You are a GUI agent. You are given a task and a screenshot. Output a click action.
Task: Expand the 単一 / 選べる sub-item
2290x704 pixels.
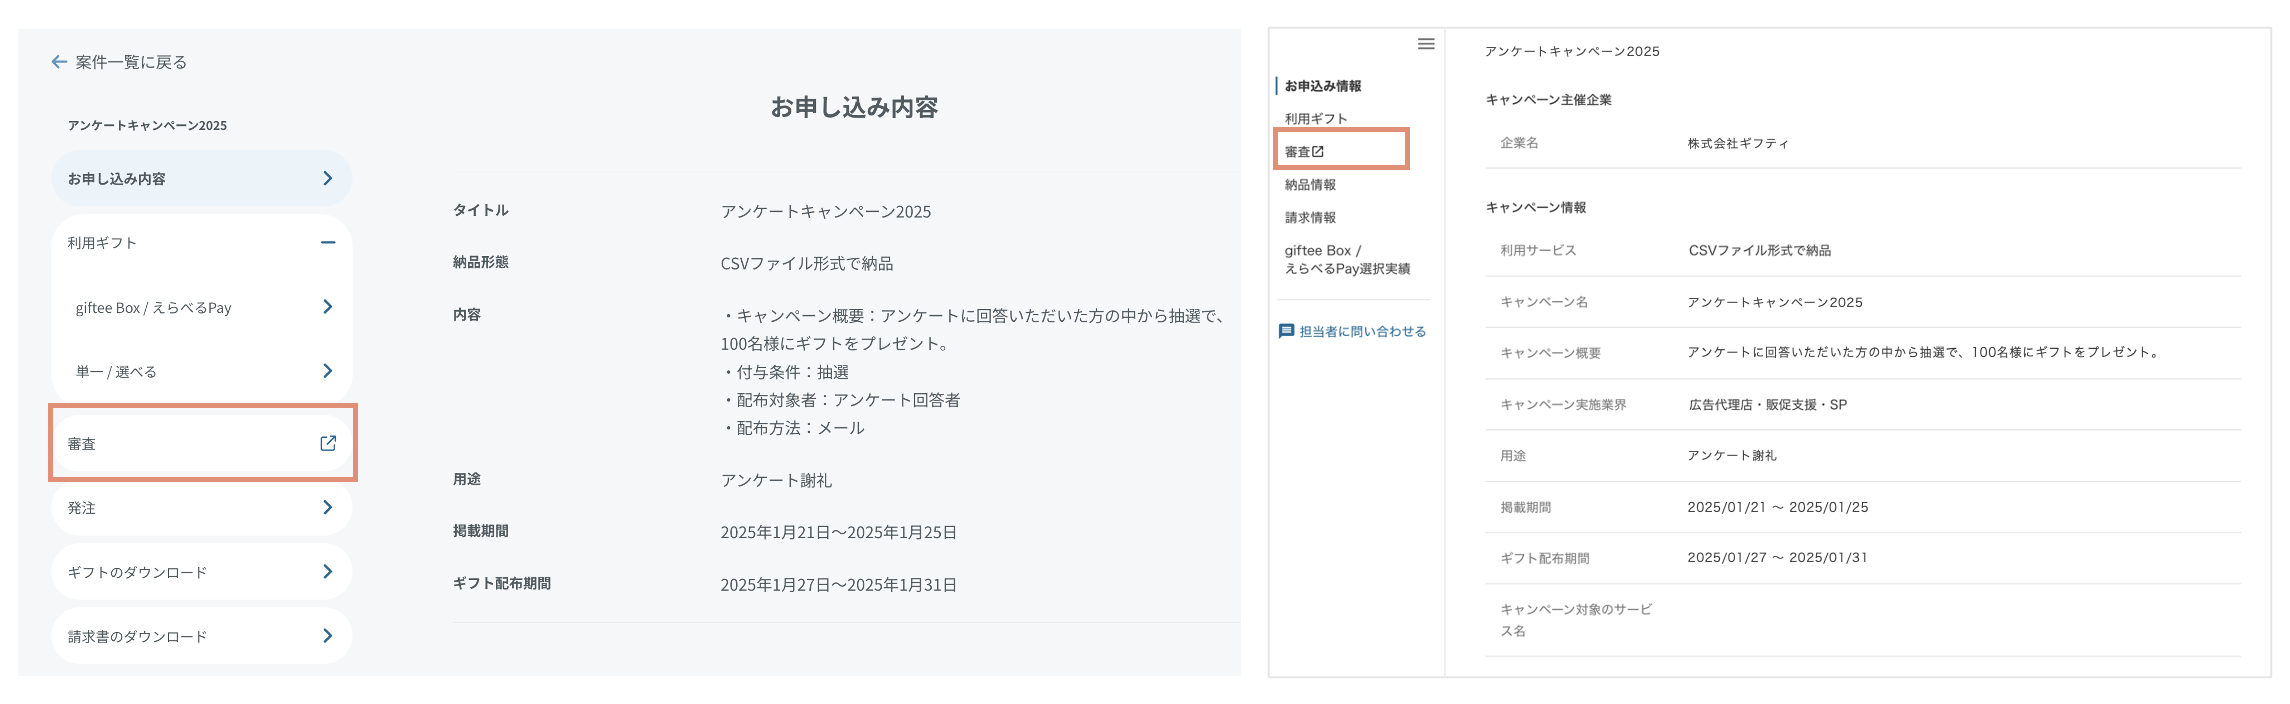(x=327, y=371)
